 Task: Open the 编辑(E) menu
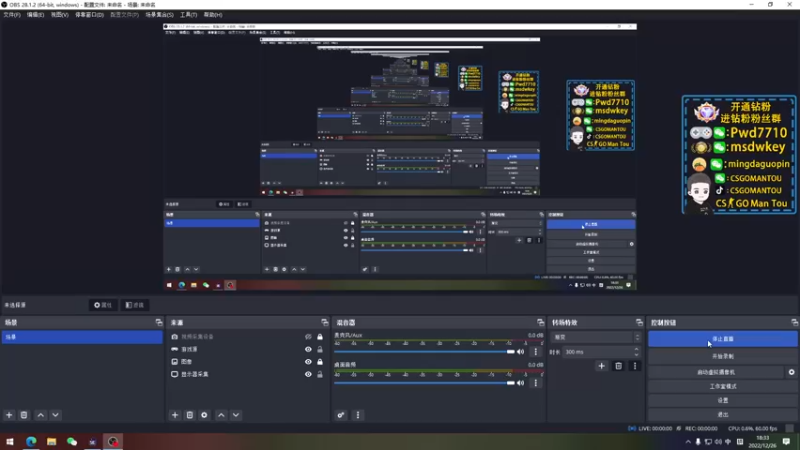coord(35,15)
